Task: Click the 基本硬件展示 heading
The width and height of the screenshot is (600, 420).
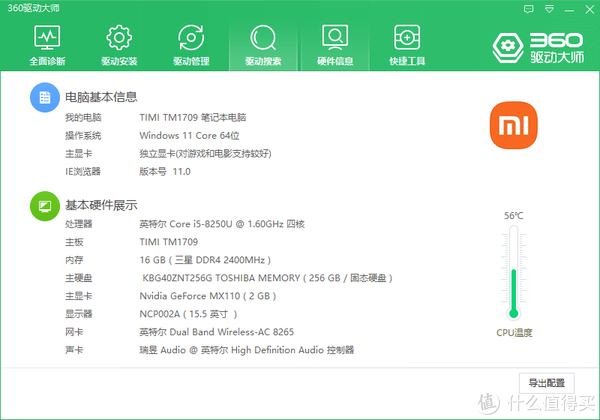Action: click(x=101, y=205)
